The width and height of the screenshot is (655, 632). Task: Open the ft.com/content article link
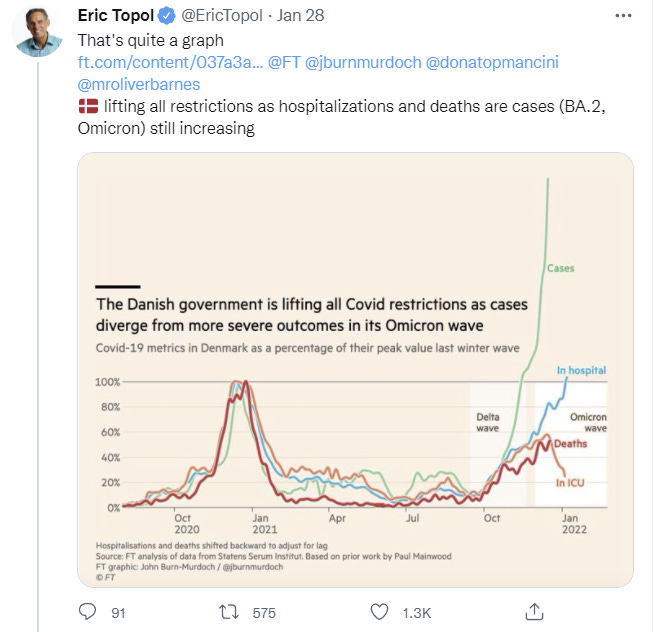(x=170, y=62)
